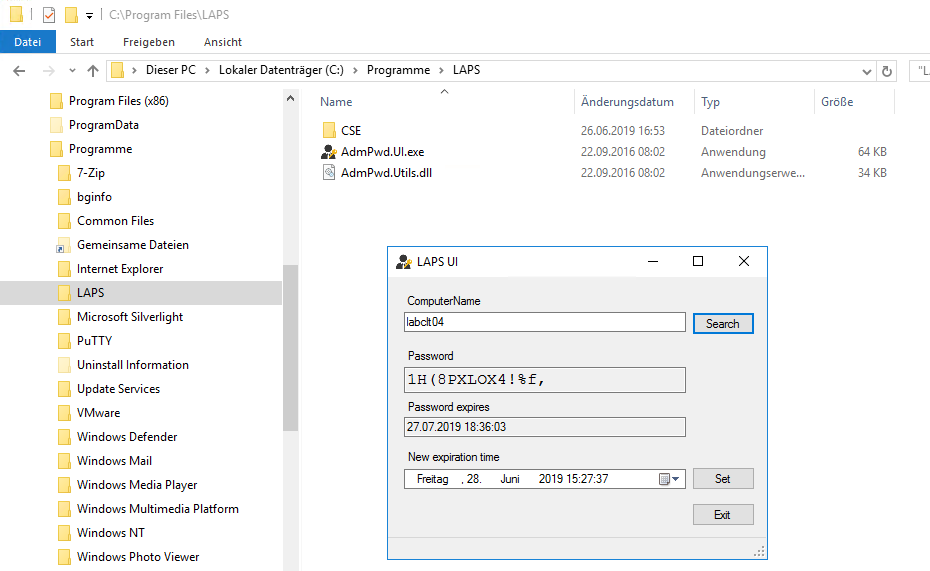Click the LAPS UI title bar icon
Viewport: 930px width, 571px height.
click(404, 262)
